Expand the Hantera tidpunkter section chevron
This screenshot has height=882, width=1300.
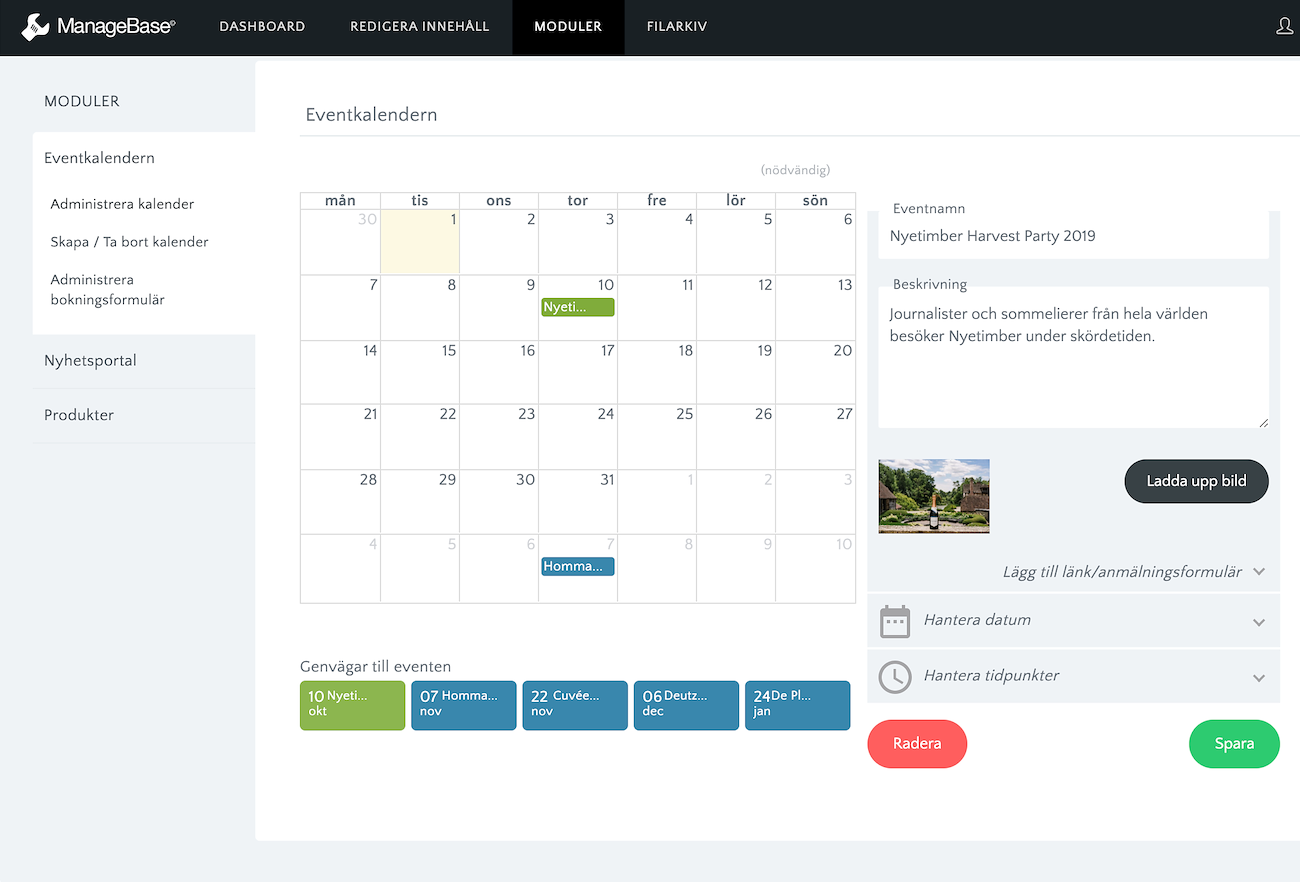pyautogui.click(x=1258, y=678)
